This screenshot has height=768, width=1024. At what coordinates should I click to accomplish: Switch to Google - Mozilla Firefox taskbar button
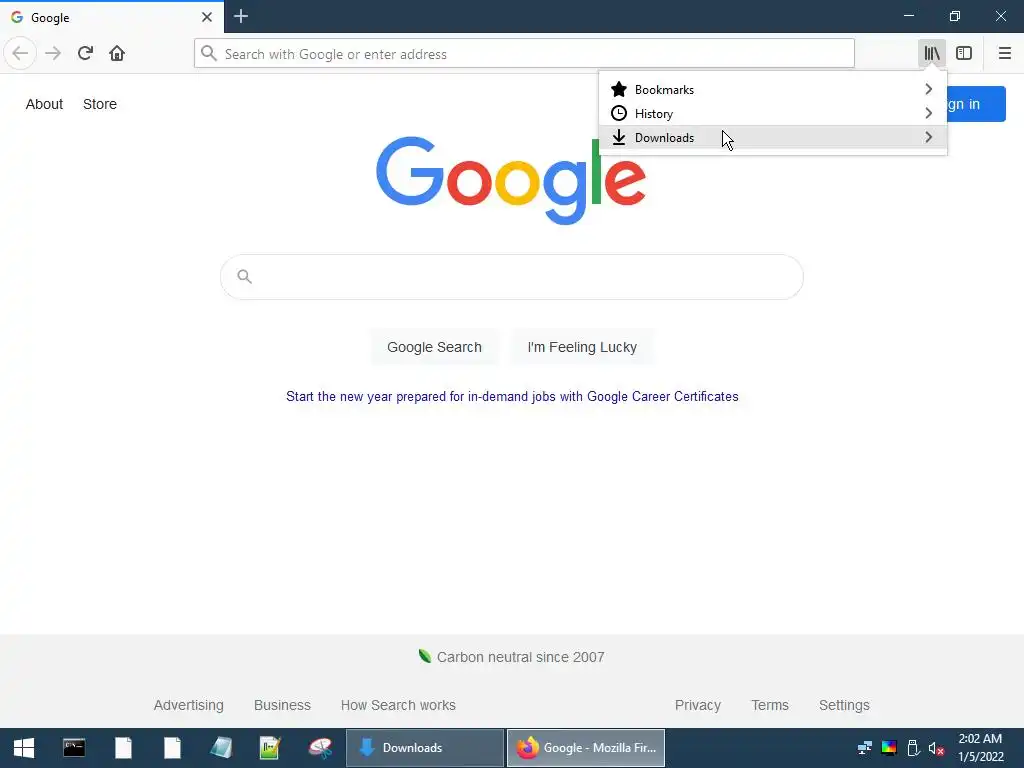coord(586,748)
